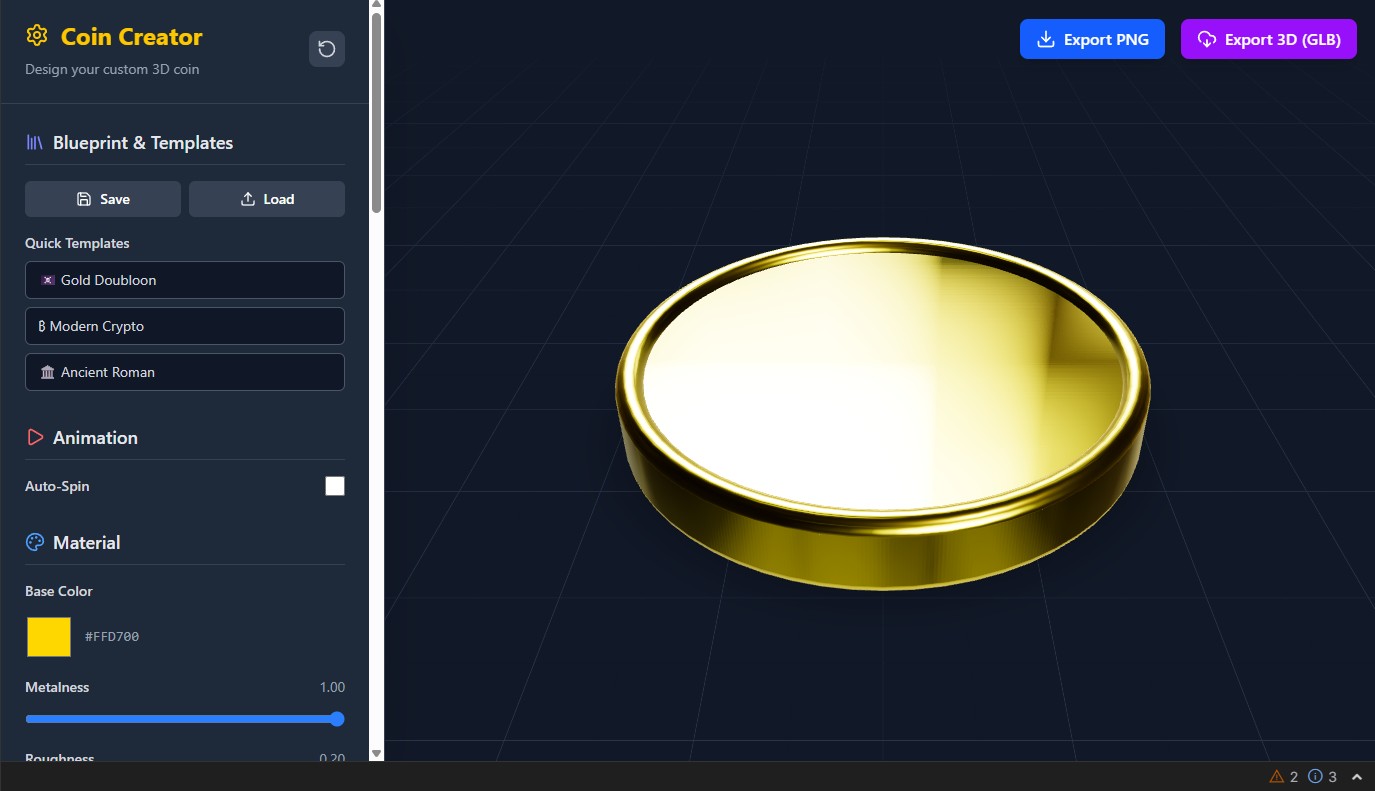The height and width of the screenshot is (791, 1375).
Task: Click the Metalness slider handle
Action: pyautogui.click(x=337, y=719)
